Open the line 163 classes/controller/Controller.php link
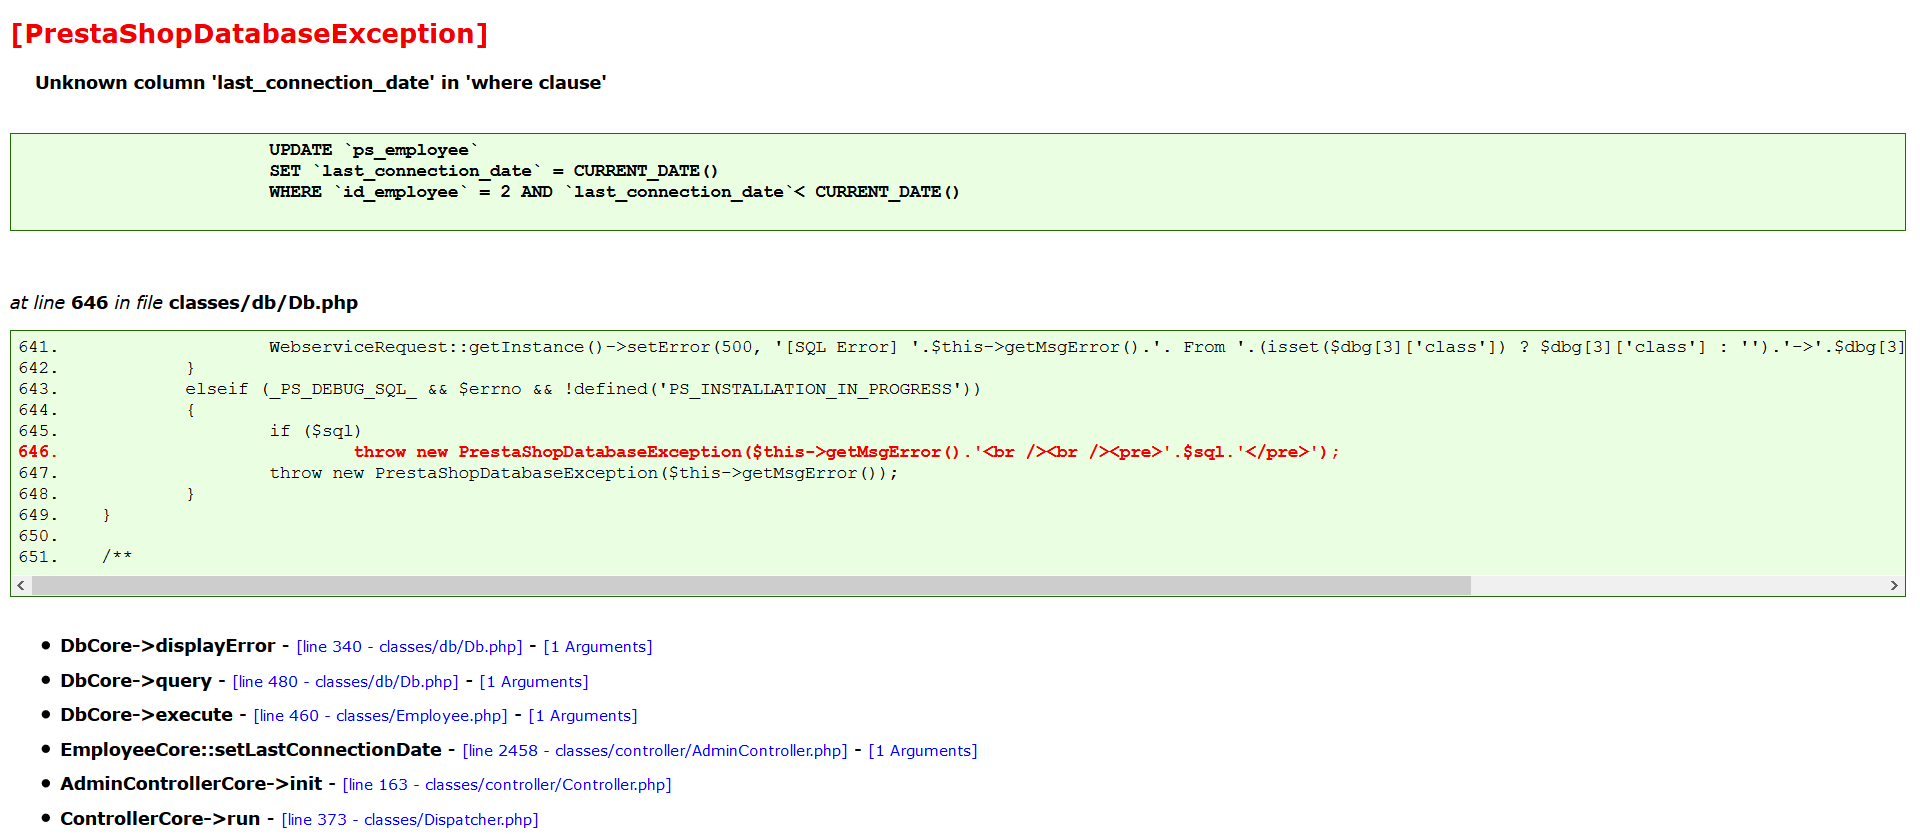The image size is (1920, 840). pos(507,785)
